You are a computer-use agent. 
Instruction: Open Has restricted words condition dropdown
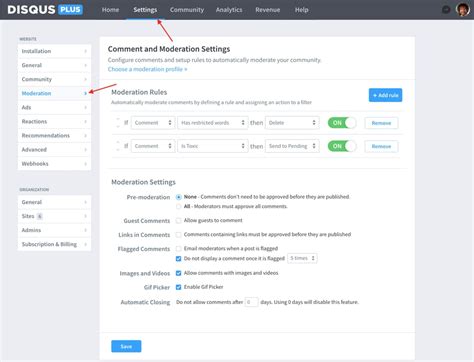tap(213, 123)
